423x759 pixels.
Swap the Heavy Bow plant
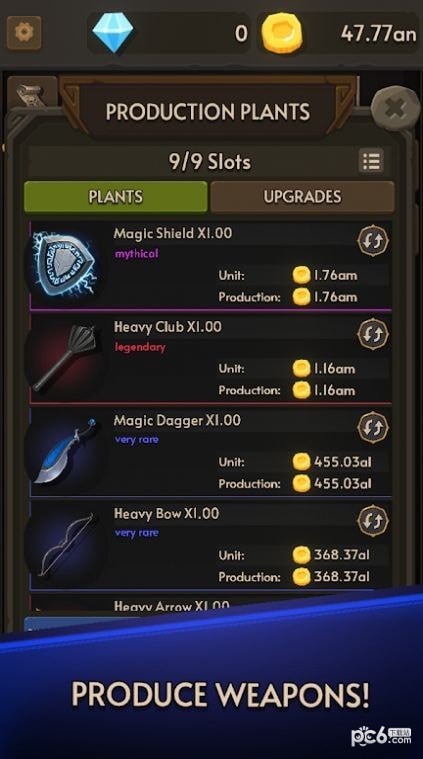coord(373,520)
